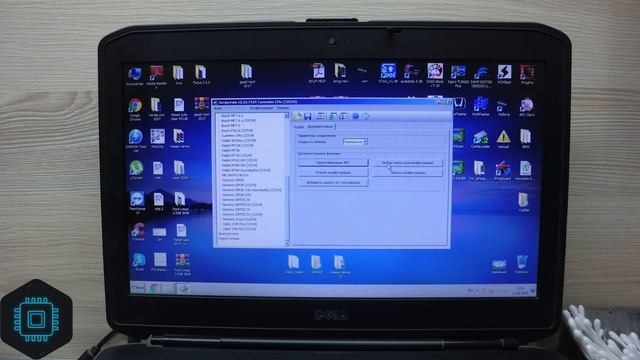Select Valeo J34P PSA [CECM] entry
The height and width of the screenshot is (360, 640).
239,224
